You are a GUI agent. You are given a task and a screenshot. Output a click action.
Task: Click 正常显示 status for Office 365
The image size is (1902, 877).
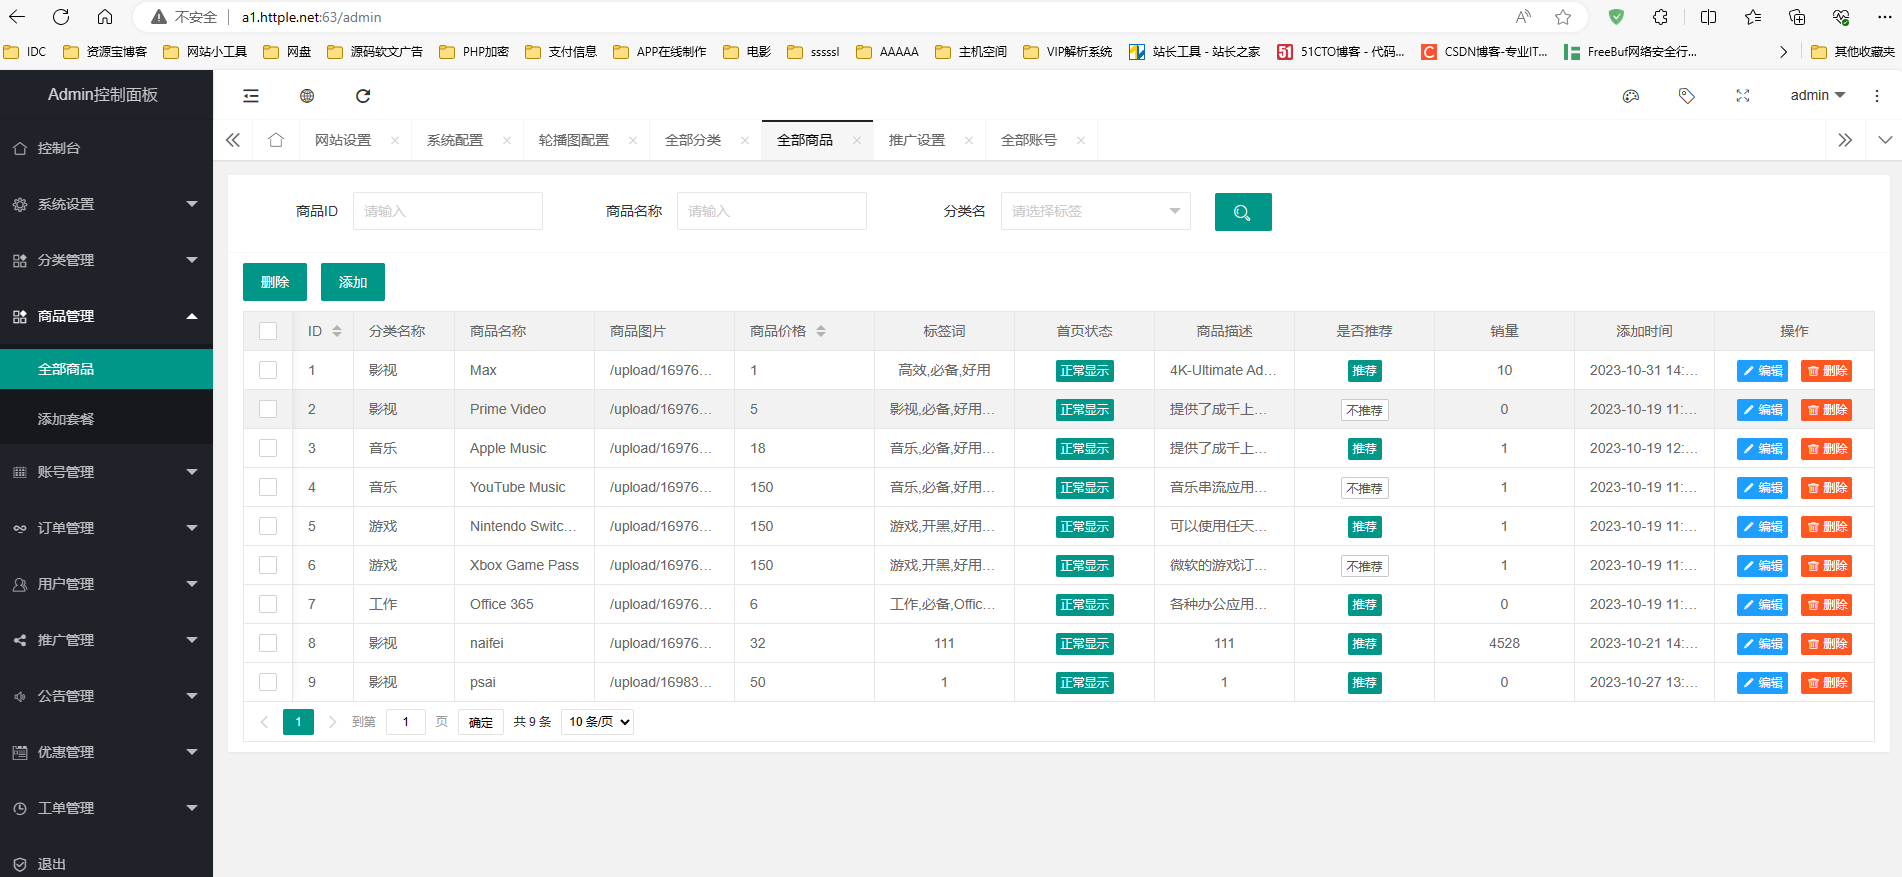tap(1085, 605)
